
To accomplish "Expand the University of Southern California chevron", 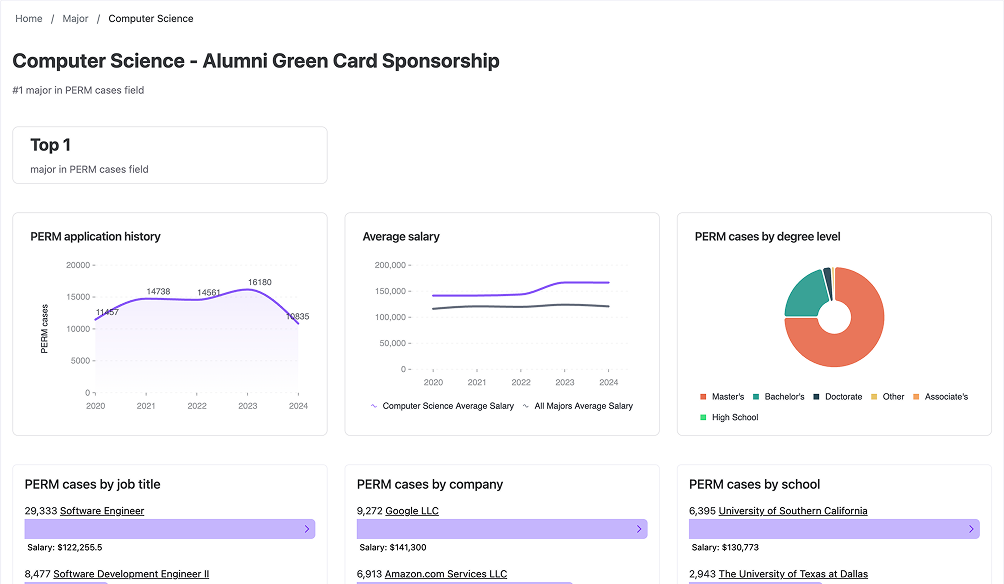I will pos(970,529).
